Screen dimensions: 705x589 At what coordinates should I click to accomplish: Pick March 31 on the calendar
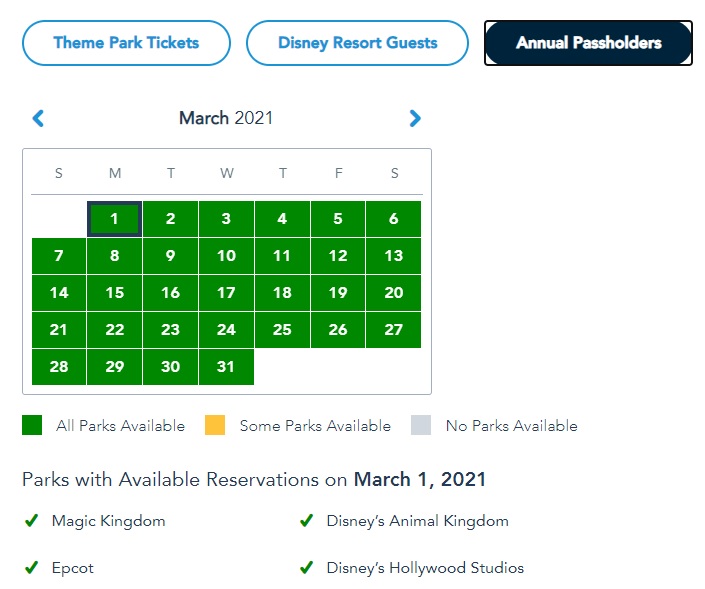point(227,367)
